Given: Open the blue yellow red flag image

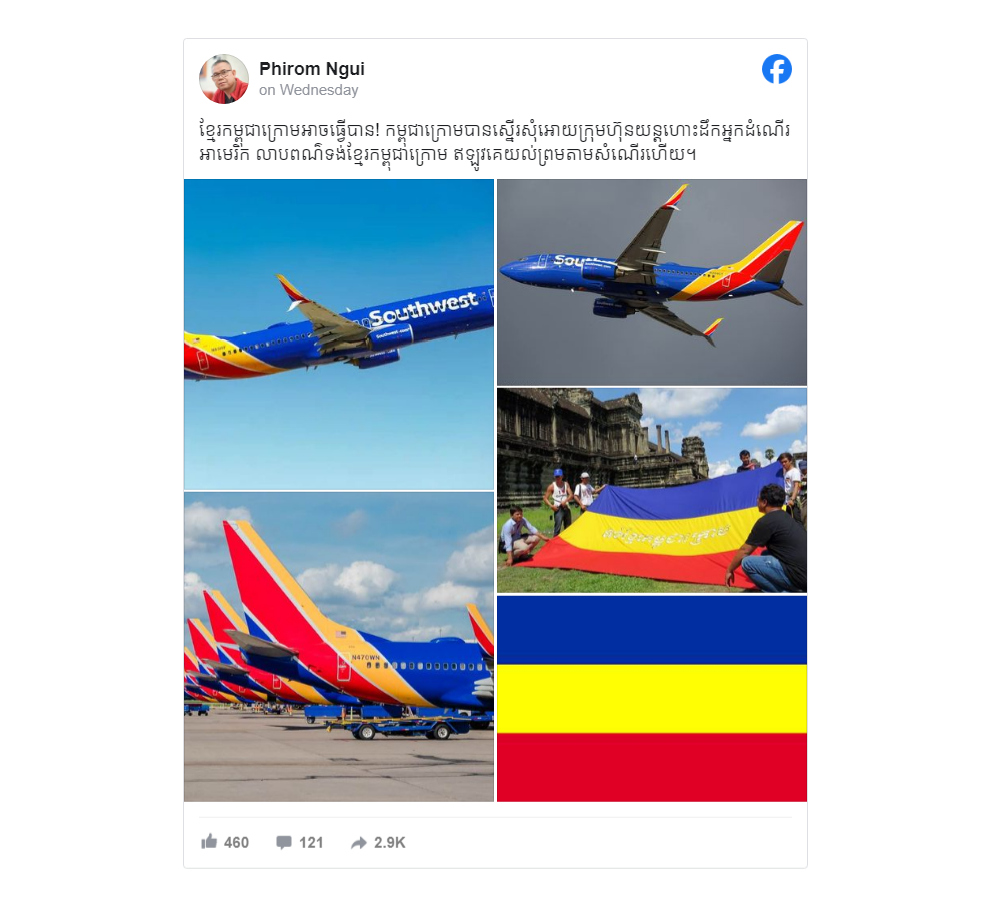Looking at the screenshot, I should tap(652, 699).
